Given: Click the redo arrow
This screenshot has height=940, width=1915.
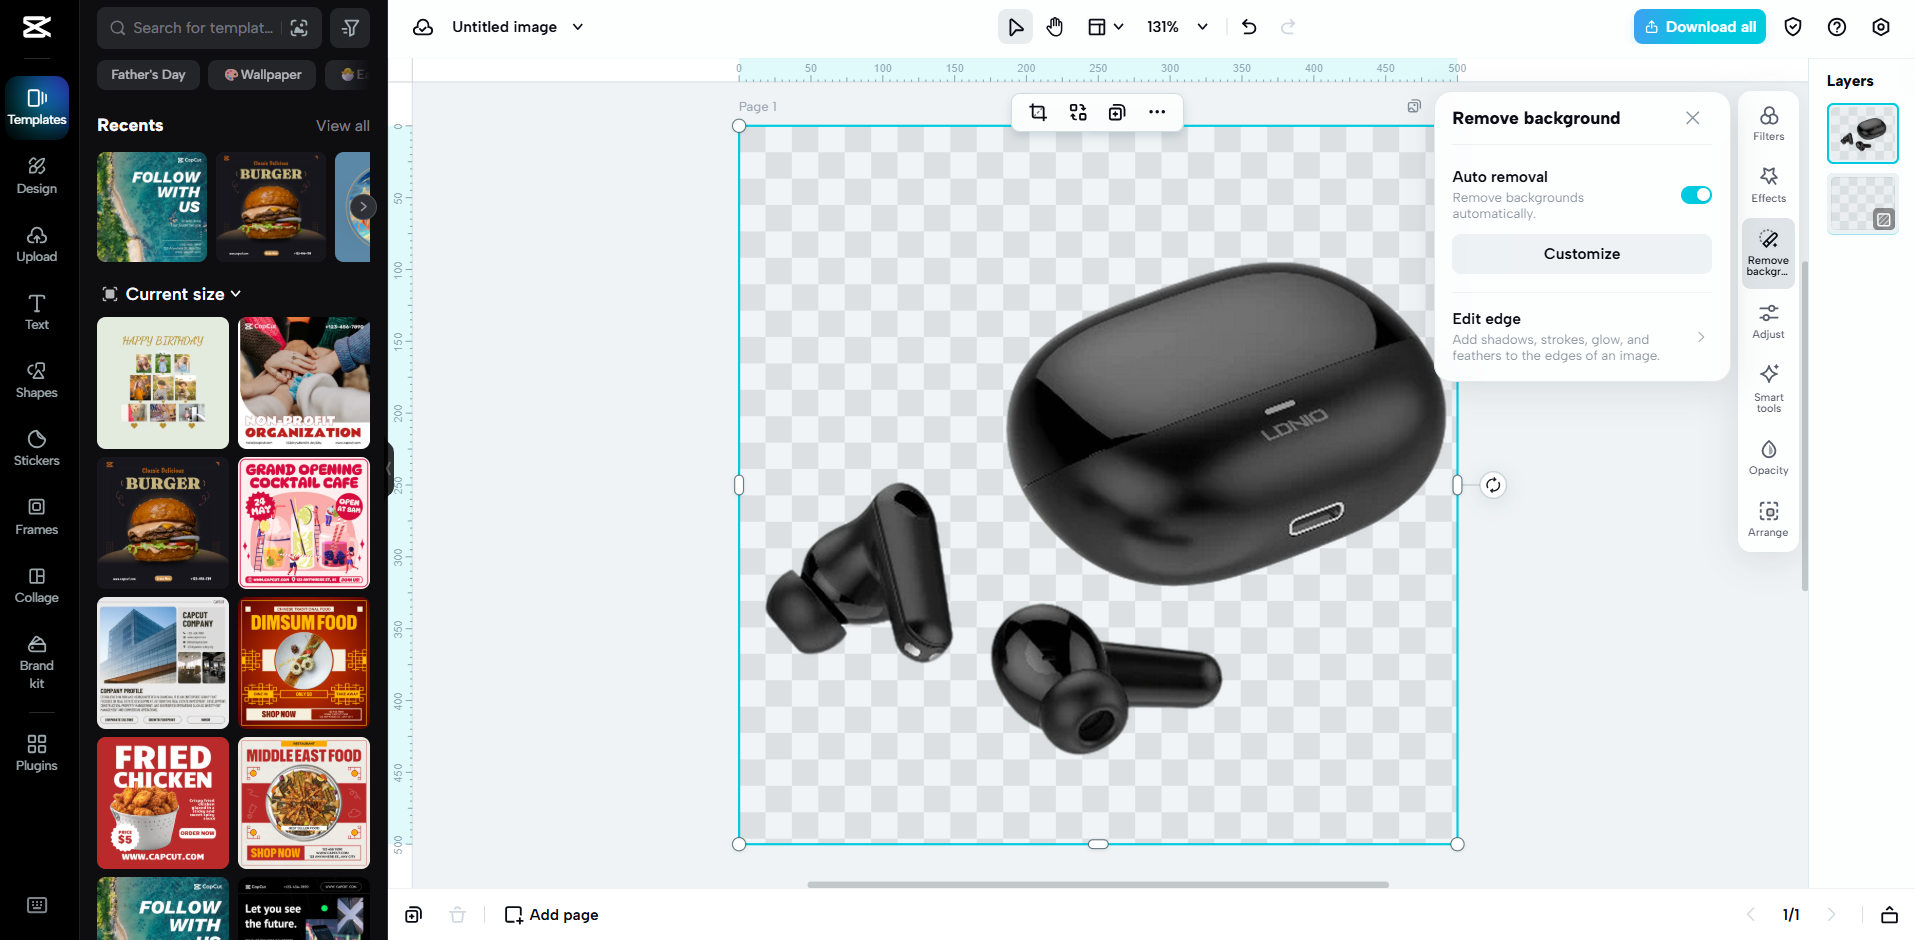Looking at the screenshot, I should 1288,27.
